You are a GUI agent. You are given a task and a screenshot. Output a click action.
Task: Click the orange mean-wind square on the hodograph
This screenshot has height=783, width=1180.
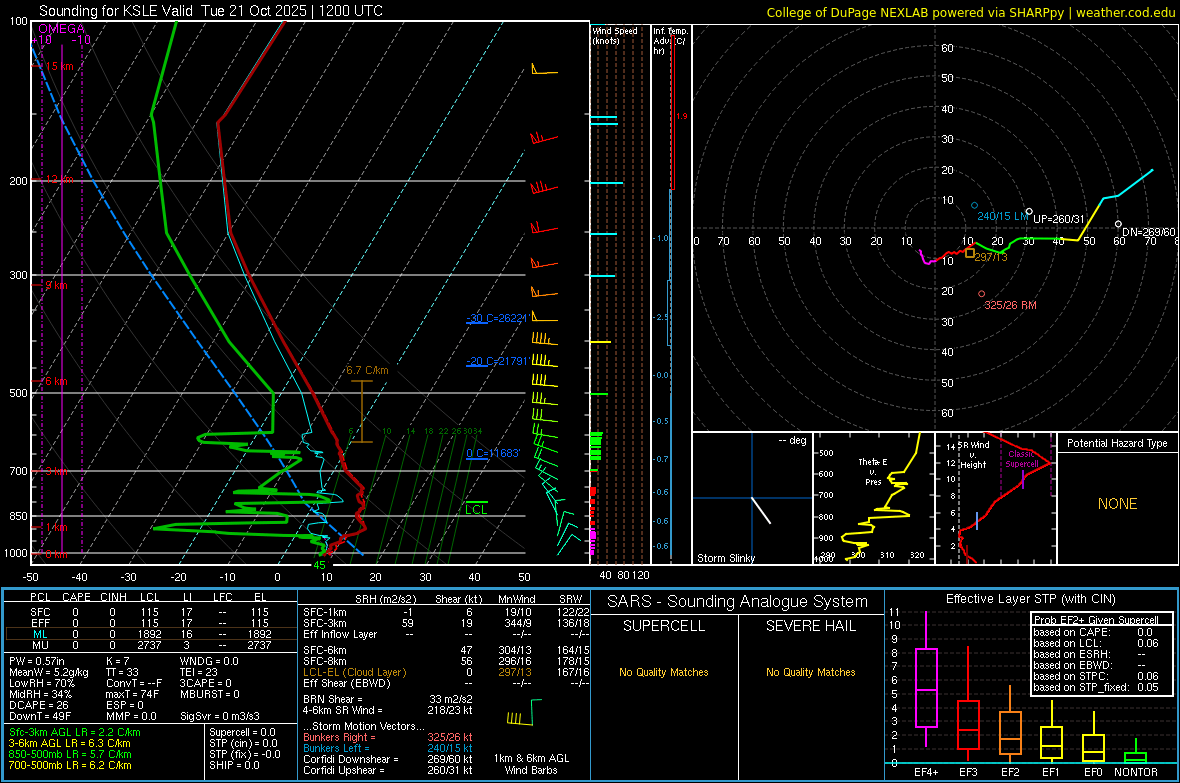click(x=970, y=254)
